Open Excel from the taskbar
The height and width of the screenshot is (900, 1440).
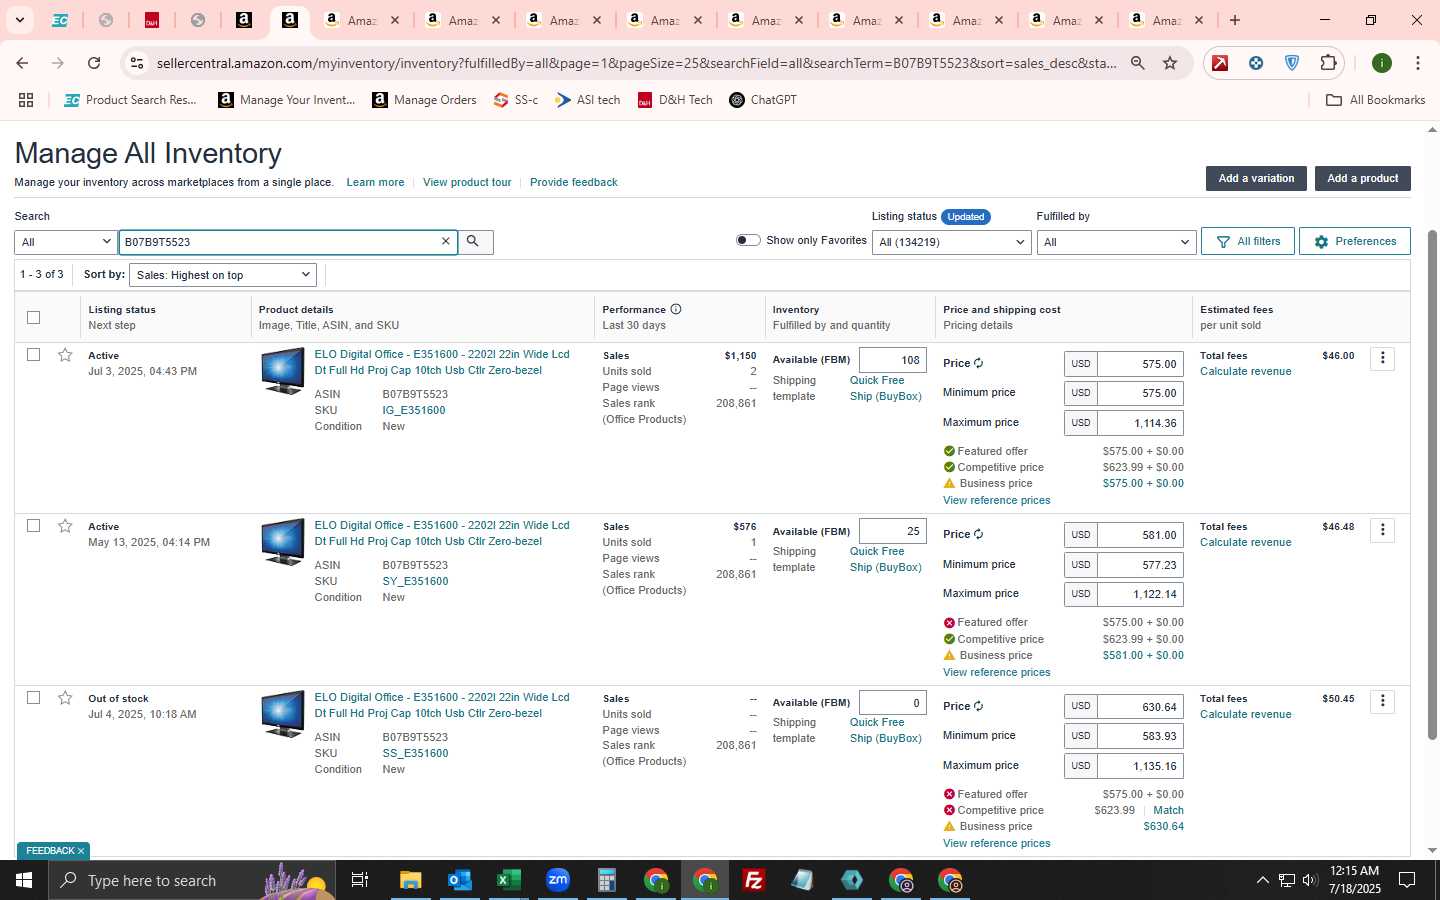[508, 880]
